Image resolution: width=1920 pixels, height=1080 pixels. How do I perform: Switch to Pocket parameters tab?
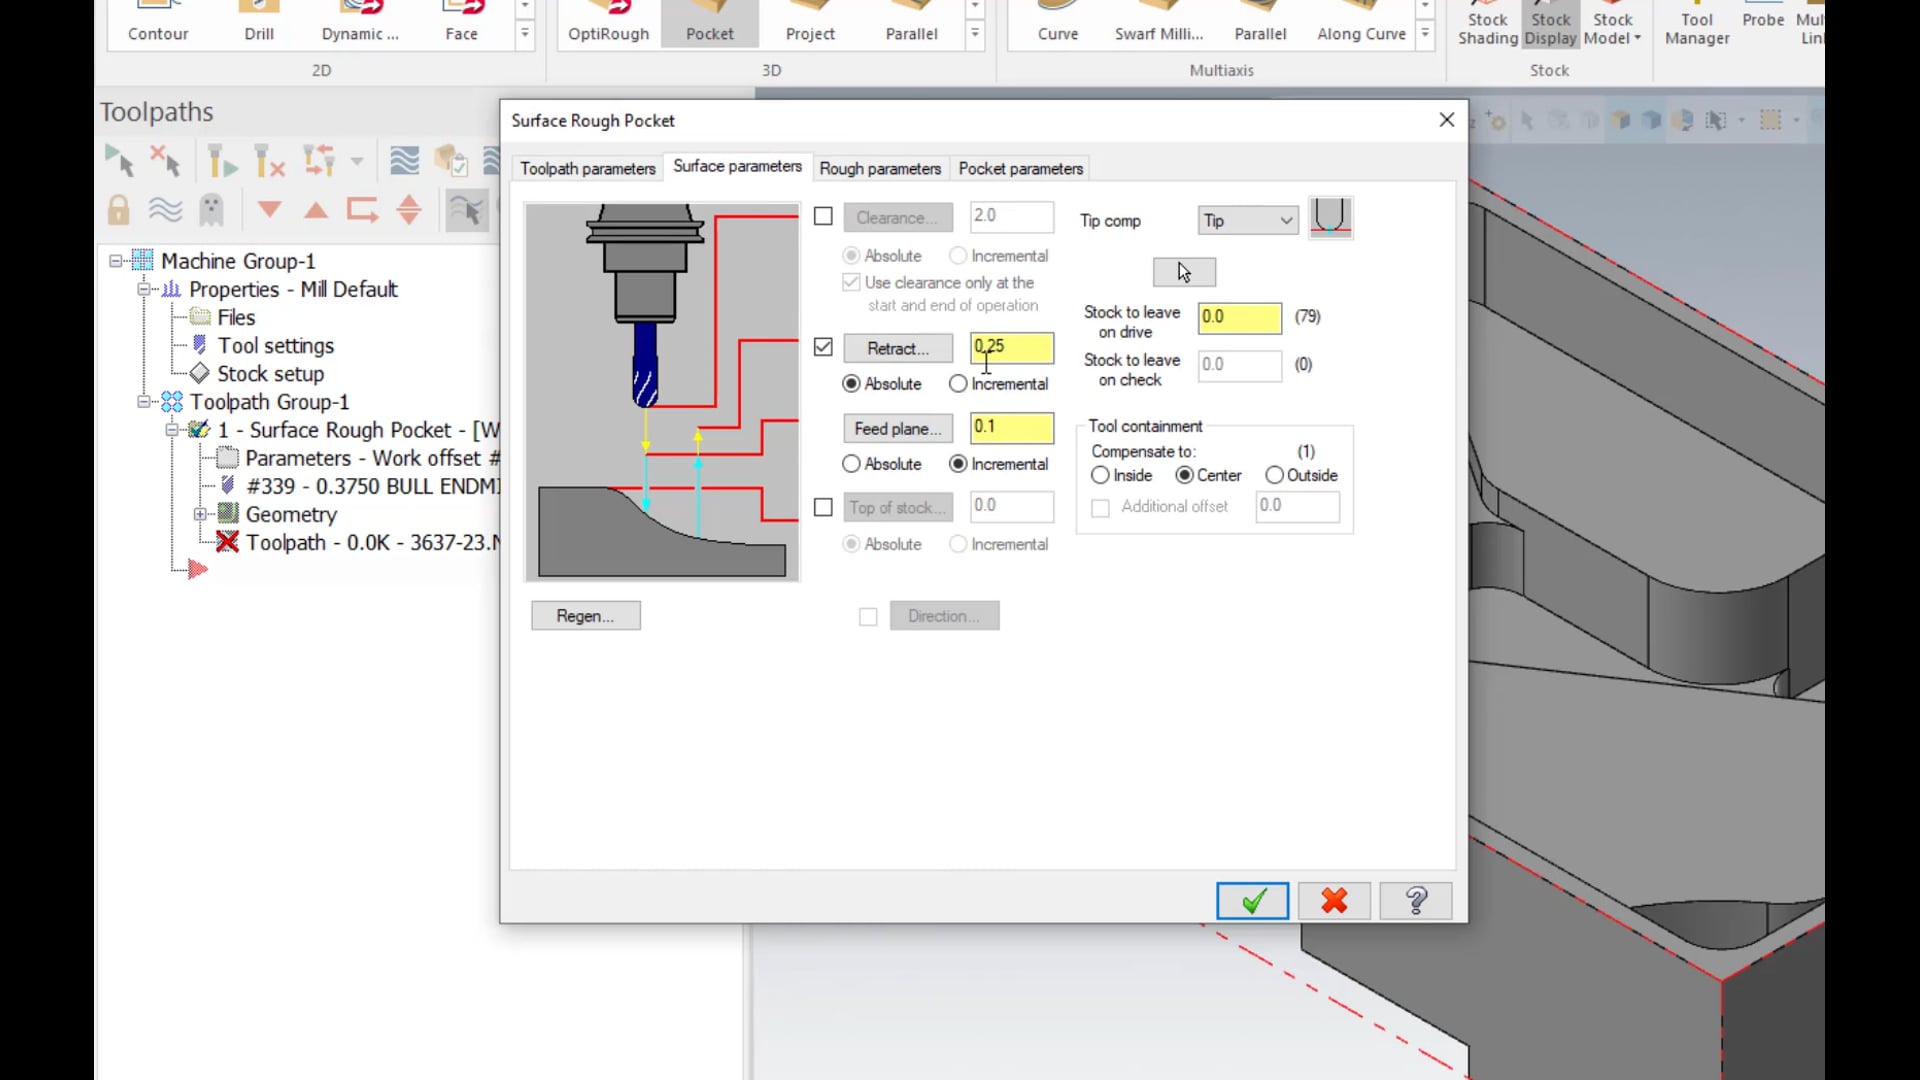click(1023, 167)
